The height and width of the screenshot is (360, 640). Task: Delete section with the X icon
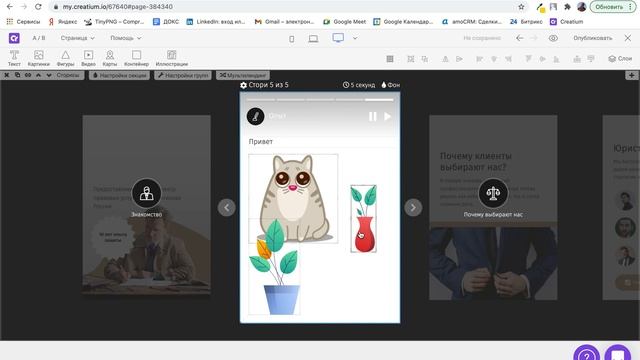[x=7, y=75]
